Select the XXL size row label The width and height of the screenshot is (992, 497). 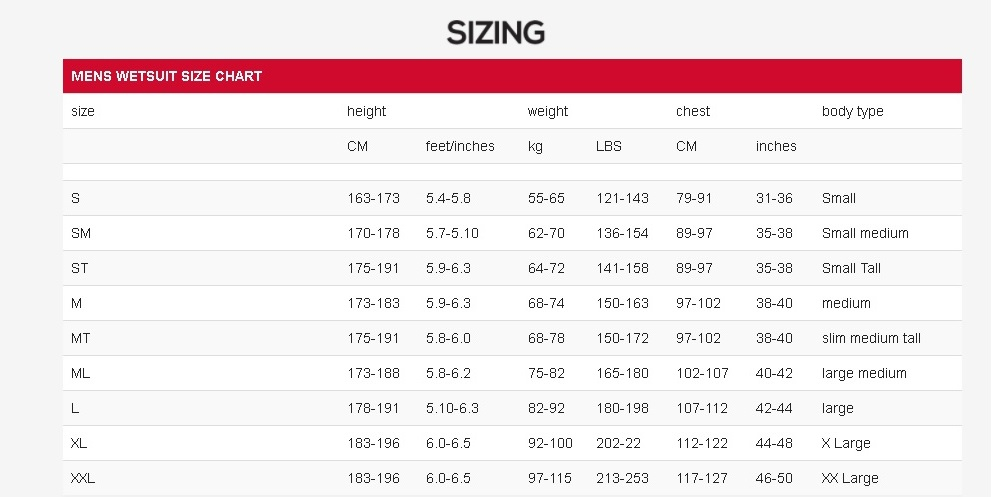(83, 479)
